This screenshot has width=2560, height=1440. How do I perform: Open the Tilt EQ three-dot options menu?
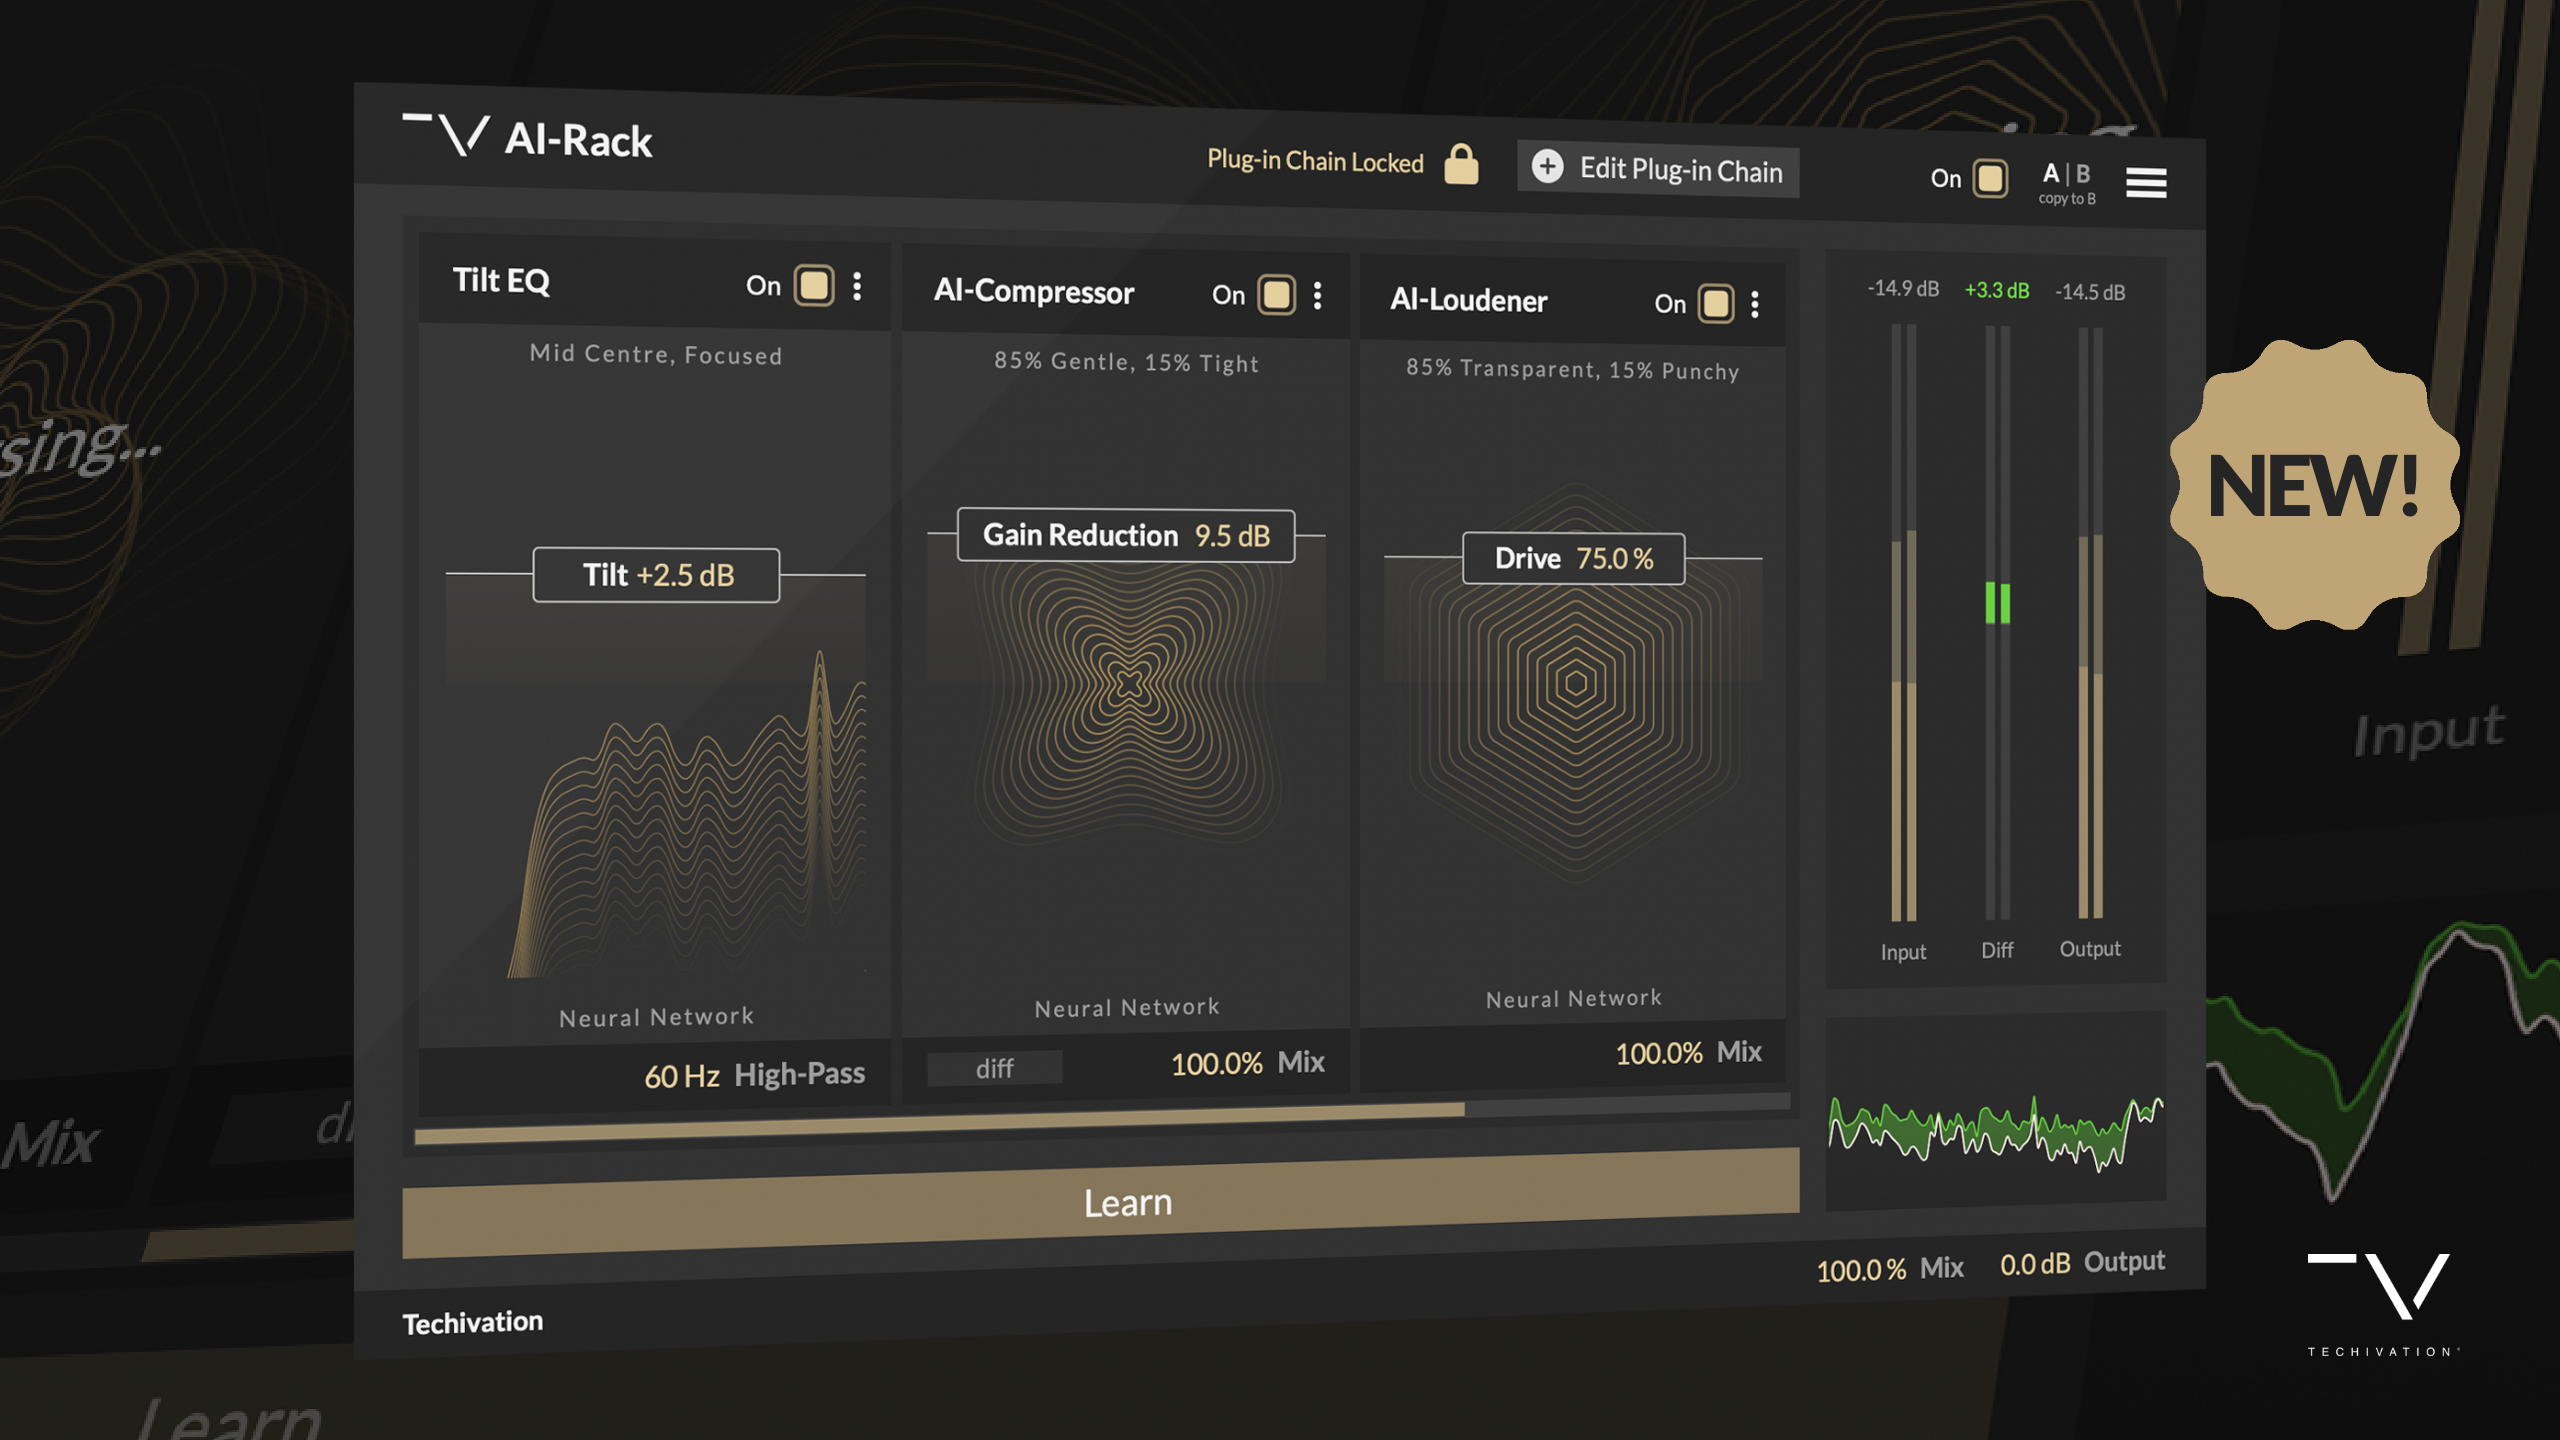pos(857,286)
